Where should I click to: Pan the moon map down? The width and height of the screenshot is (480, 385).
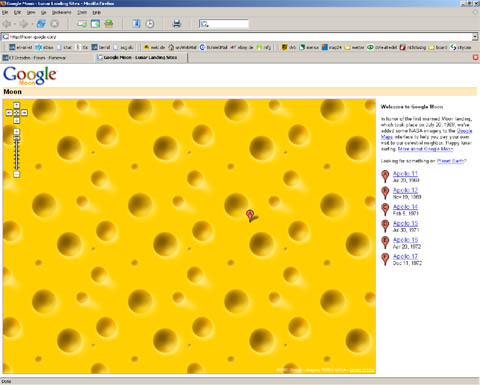click(x=17, y=120)
